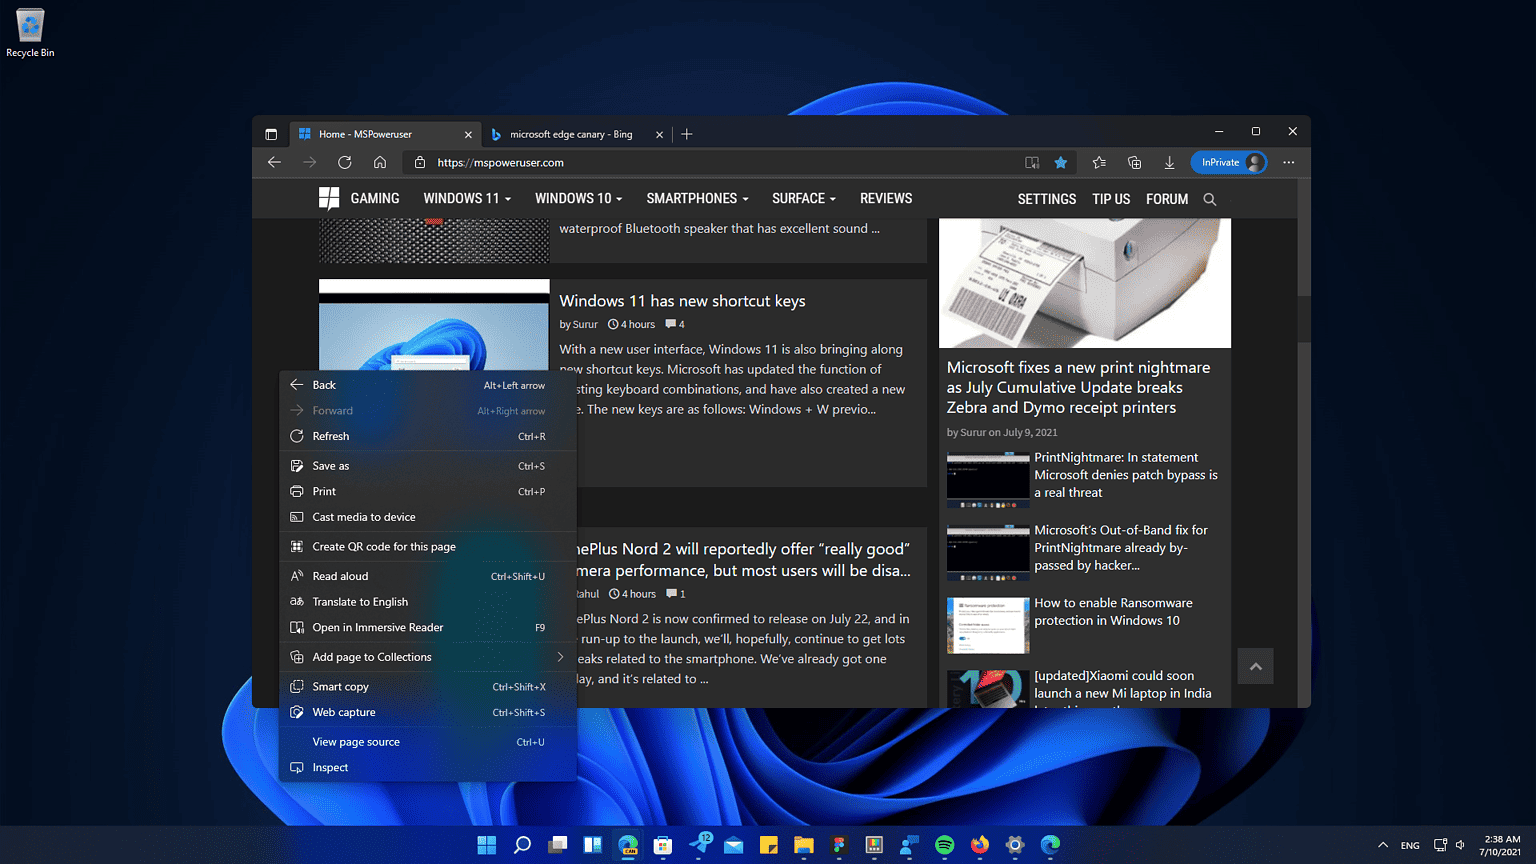Open a new tab with plus button

click(687, 134)
